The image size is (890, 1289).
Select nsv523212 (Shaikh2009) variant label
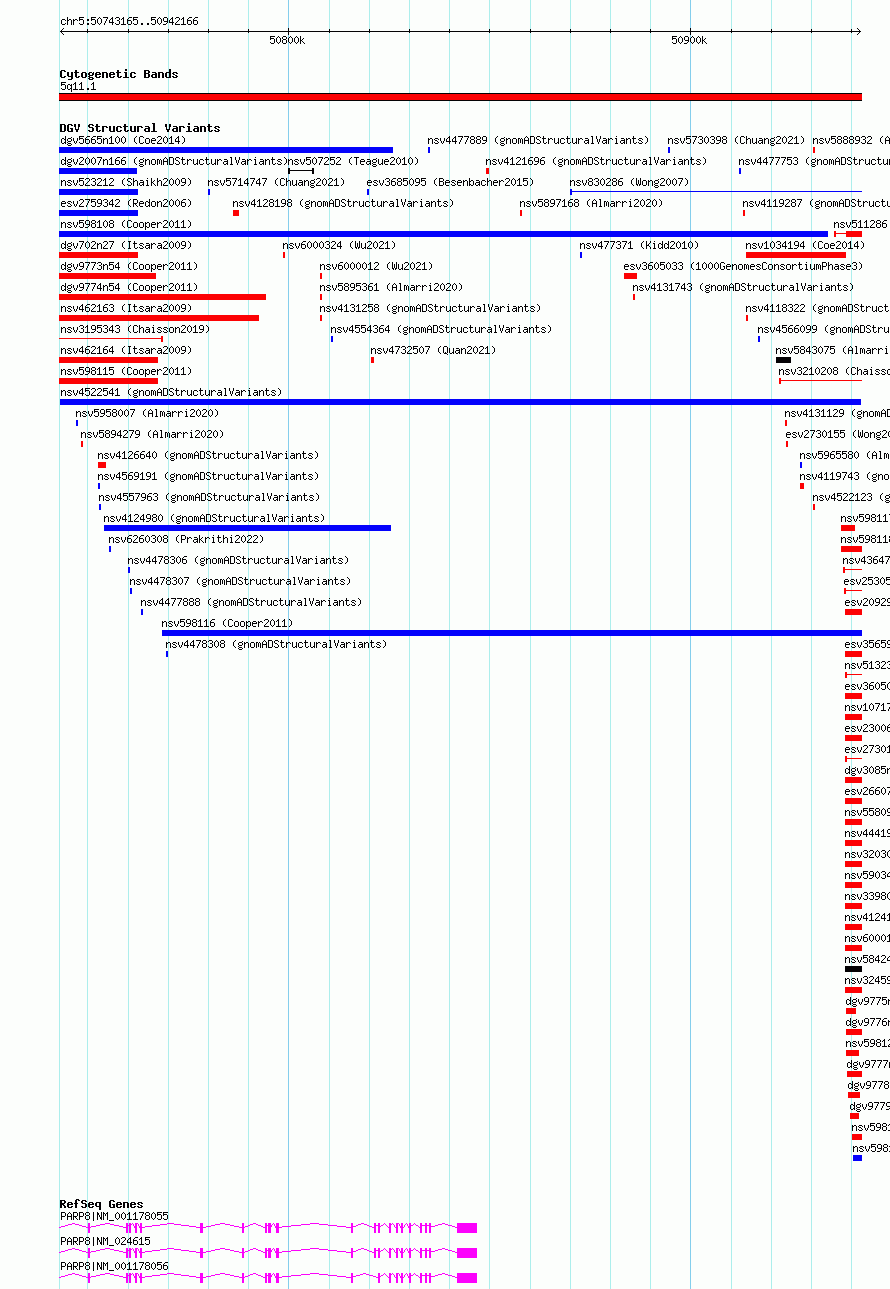[x=126, y=182]
